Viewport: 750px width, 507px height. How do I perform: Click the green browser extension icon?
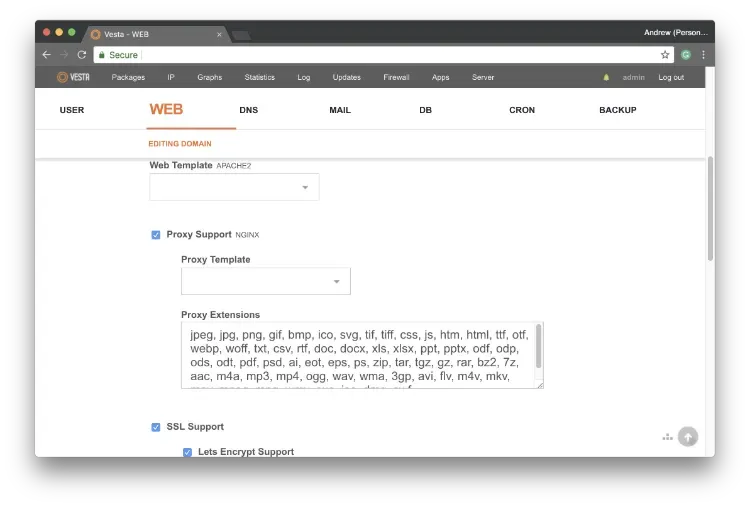point(686,55)
